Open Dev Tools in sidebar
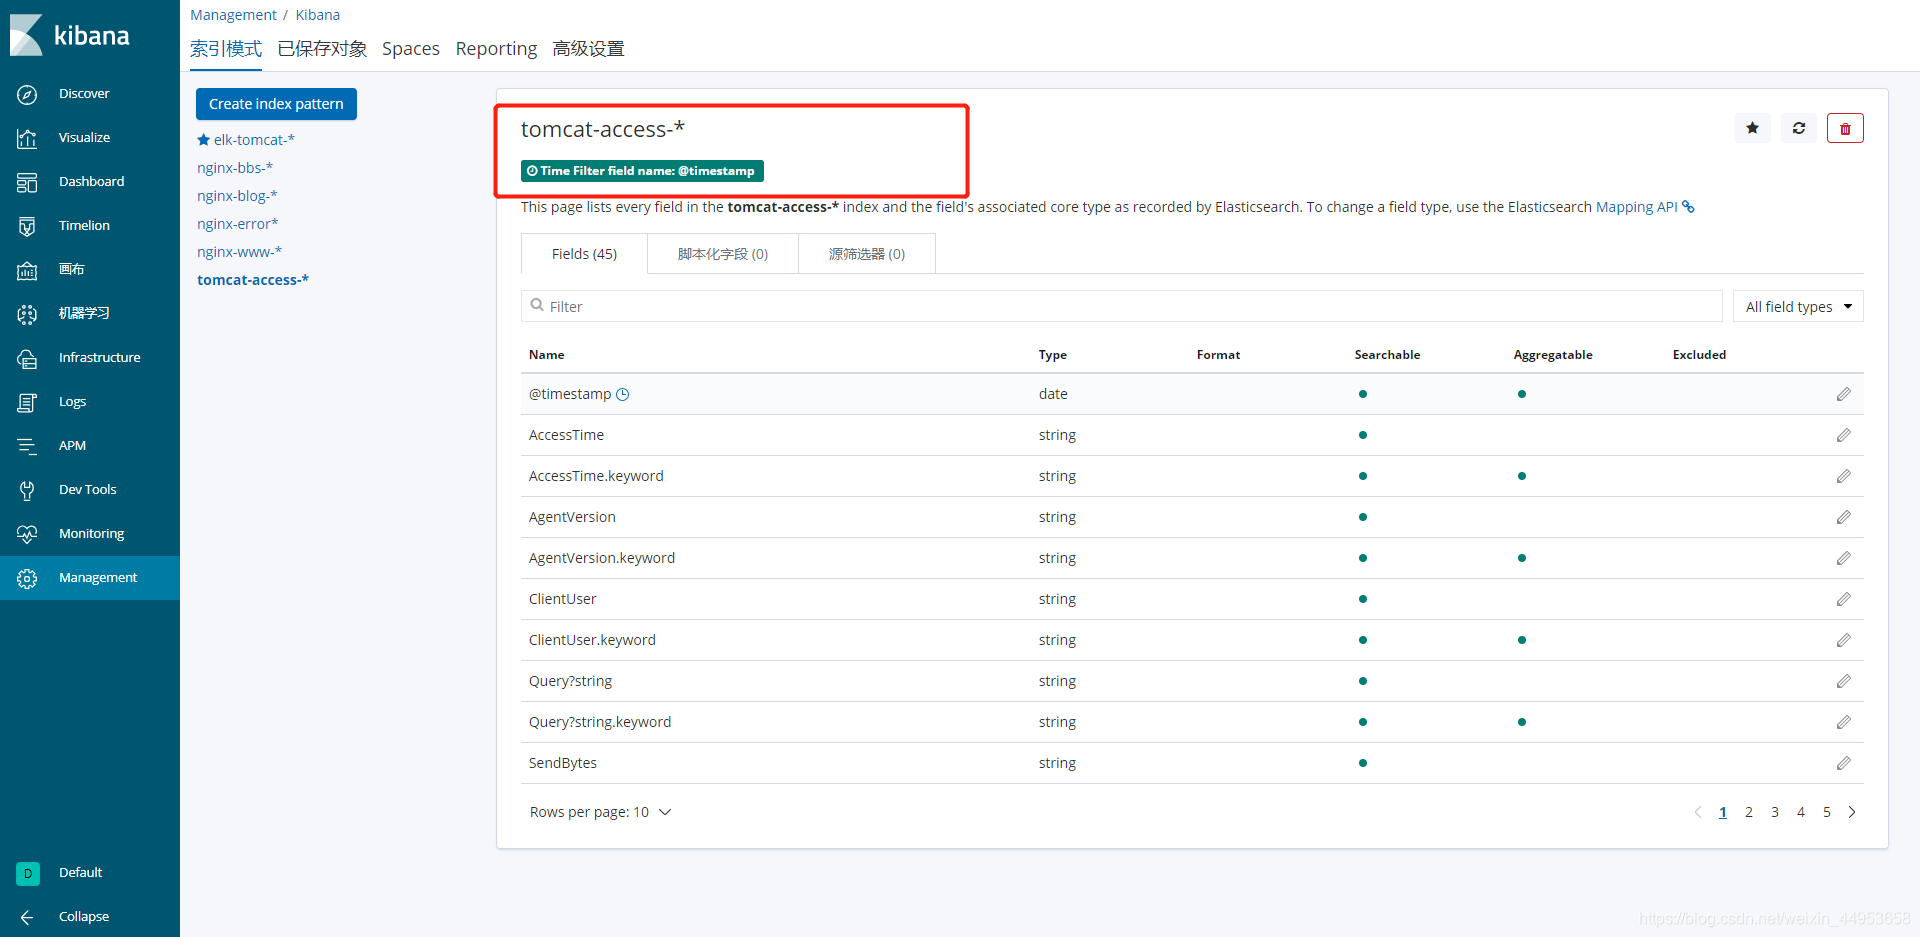The height and width of the screenshot is (937, 1920). pos(87,490)
